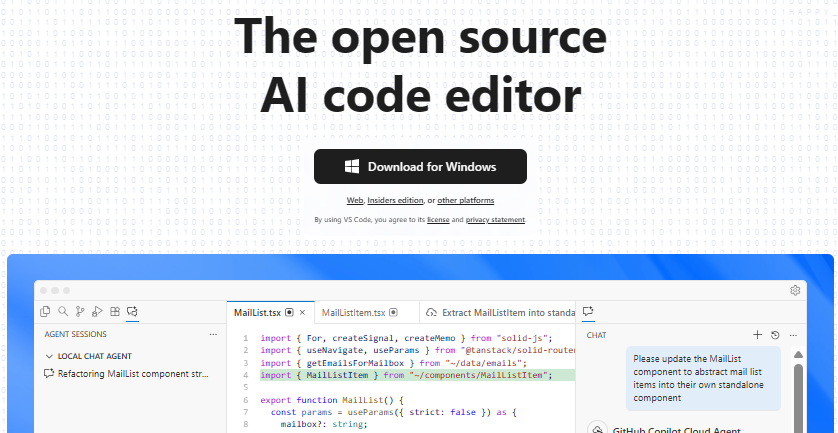This screenshot has width=838, height=433.
Task: Click the chat scrollbar up arrow
Action: pyautogui.click(x=798, y=354)
